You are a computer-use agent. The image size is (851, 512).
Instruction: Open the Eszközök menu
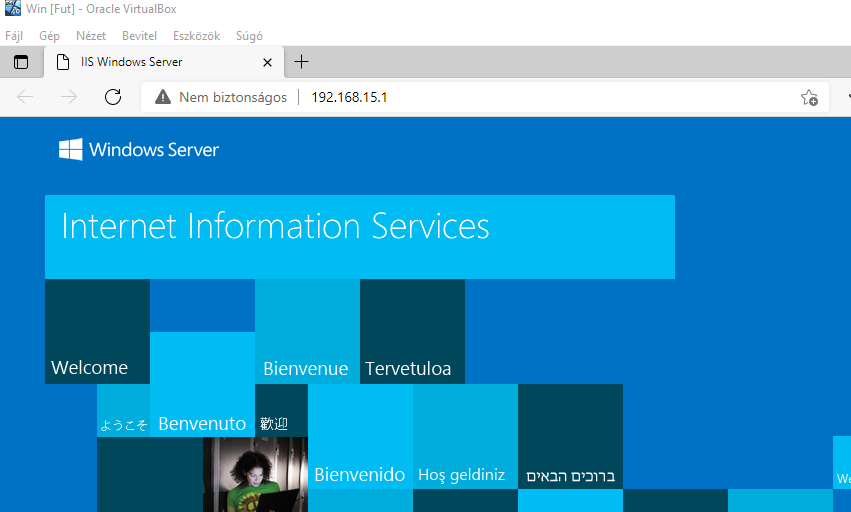[196, 36]
